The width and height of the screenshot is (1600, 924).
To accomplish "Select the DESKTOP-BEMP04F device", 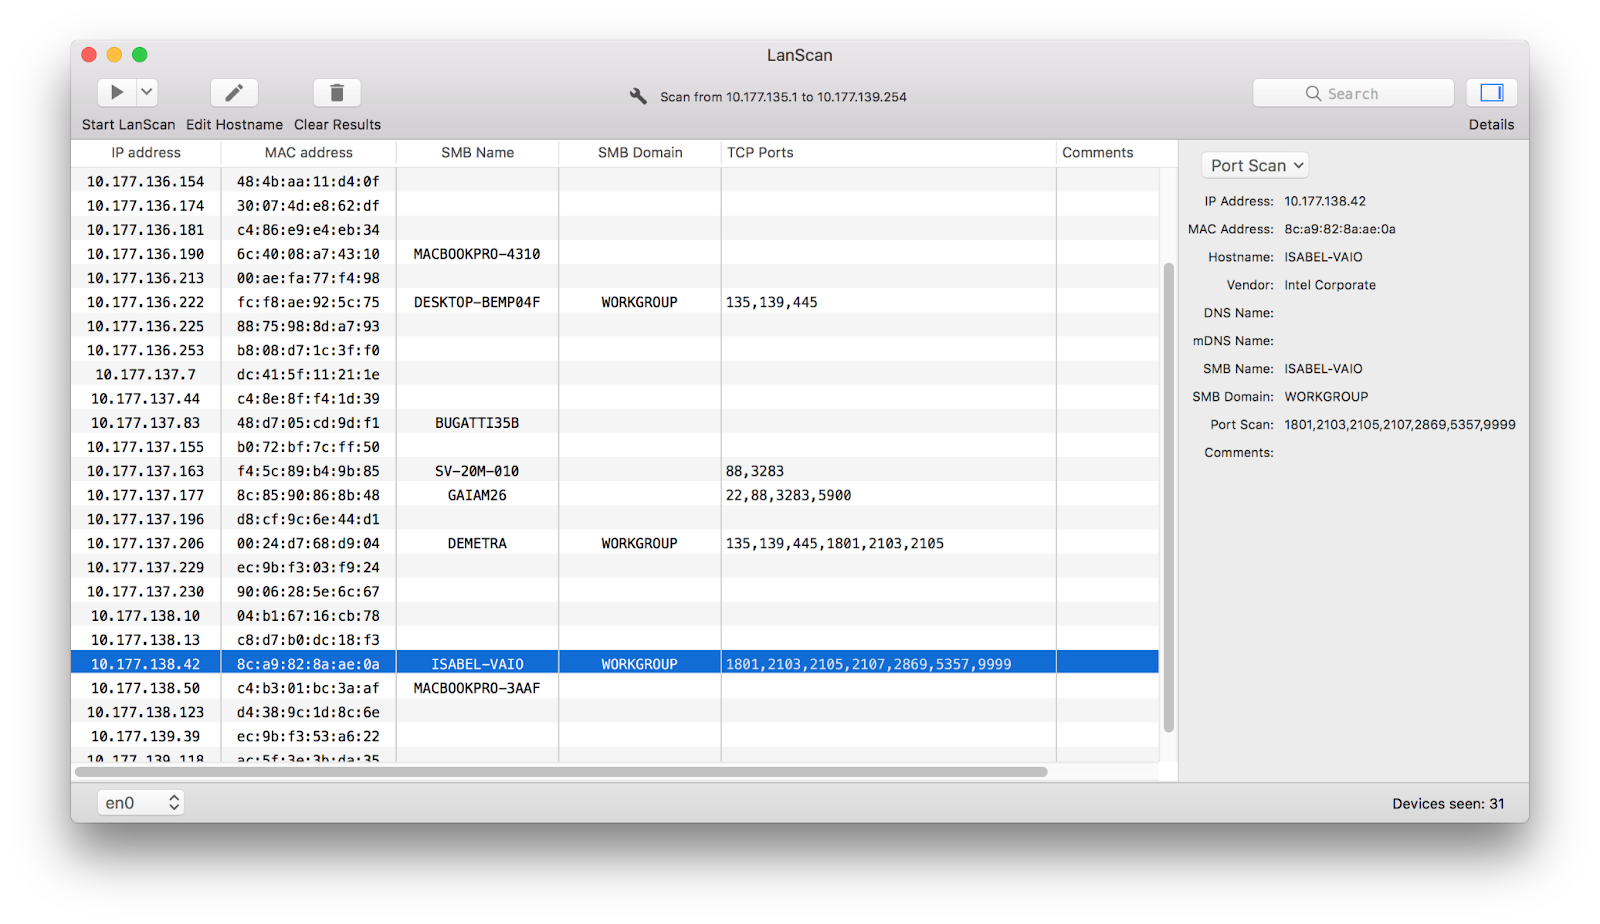I will [x=615, y=302].
